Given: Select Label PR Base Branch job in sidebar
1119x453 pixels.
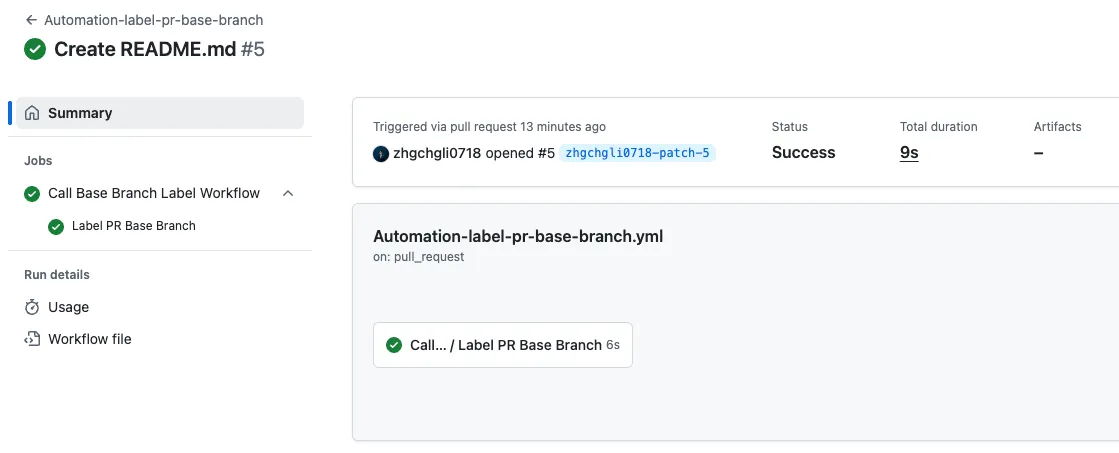Looking at the screenshot, I should tap(133, 226).
